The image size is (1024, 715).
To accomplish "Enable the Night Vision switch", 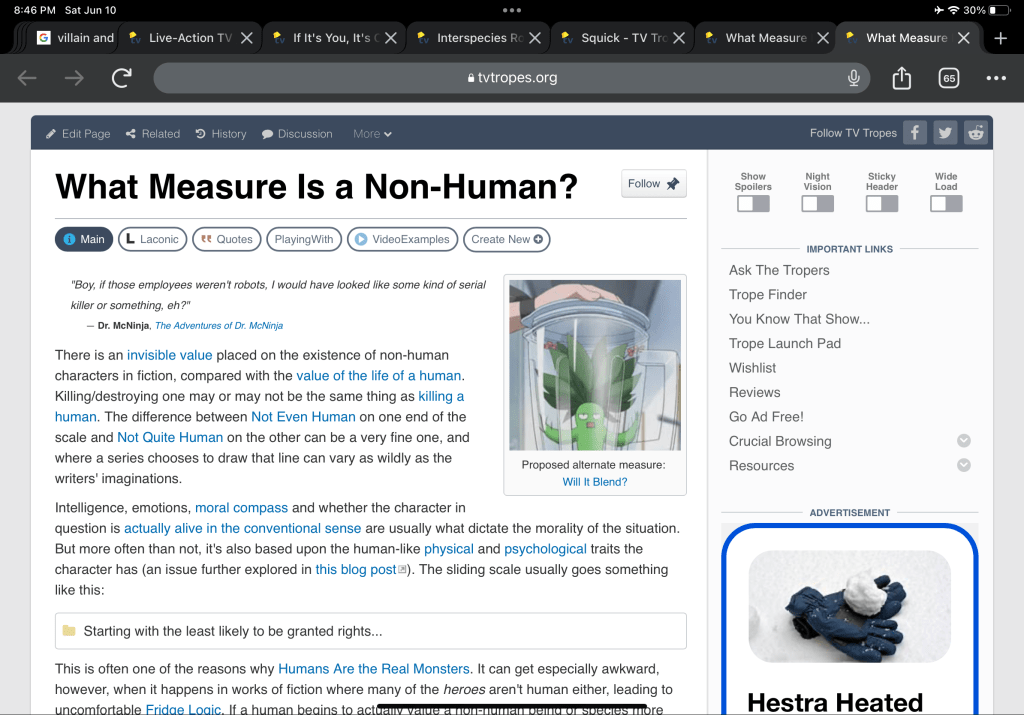I will (x=817, y=203).
